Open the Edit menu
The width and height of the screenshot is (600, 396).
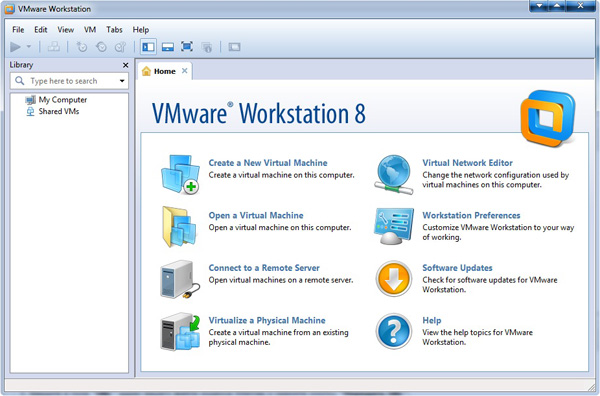tap(41, 29)
